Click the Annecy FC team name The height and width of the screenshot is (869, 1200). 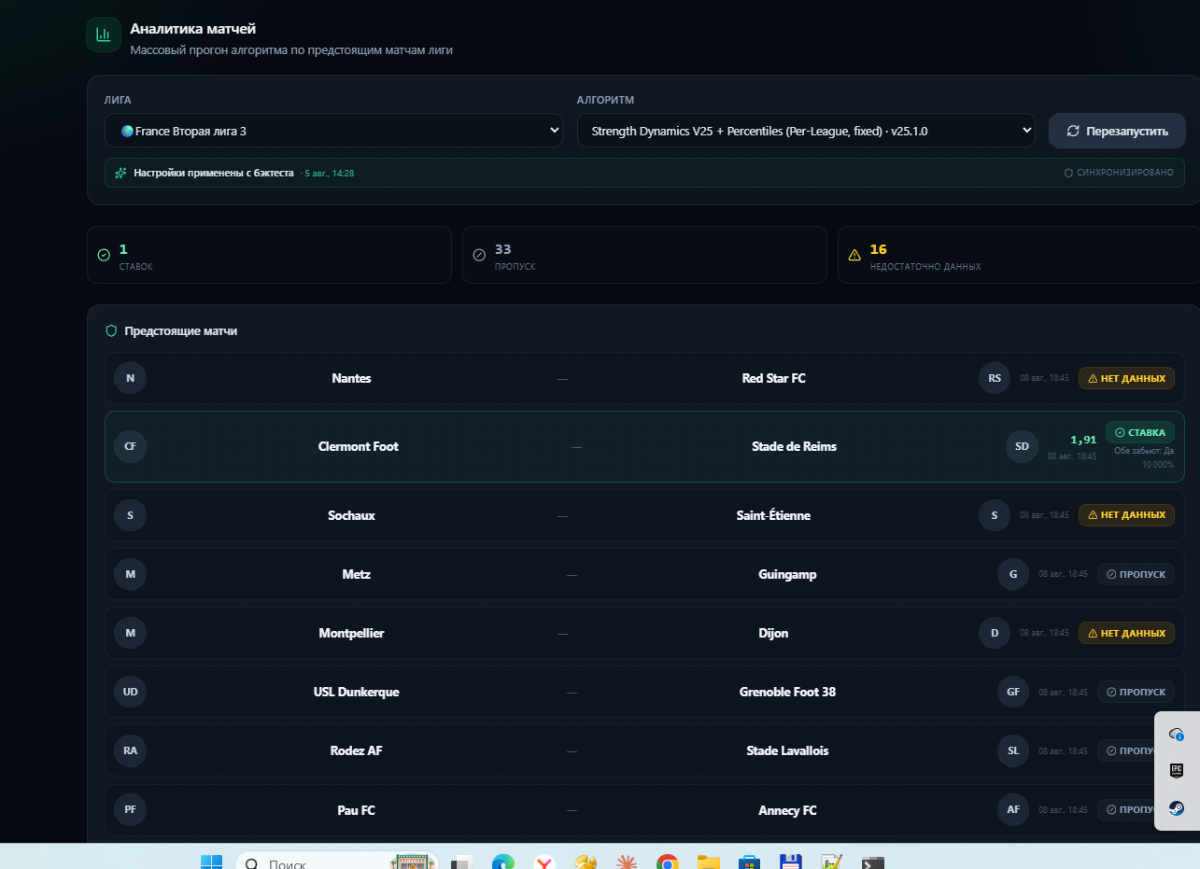[787, 810]
